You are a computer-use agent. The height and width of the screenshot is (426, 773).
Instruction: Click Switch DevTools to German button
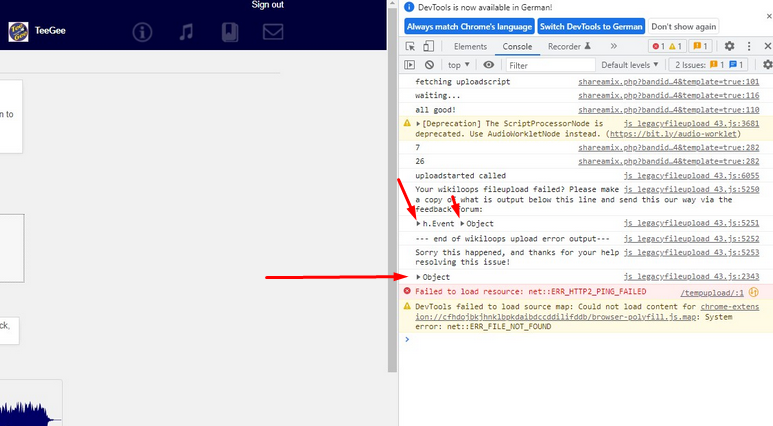click(x=591, y=27)
